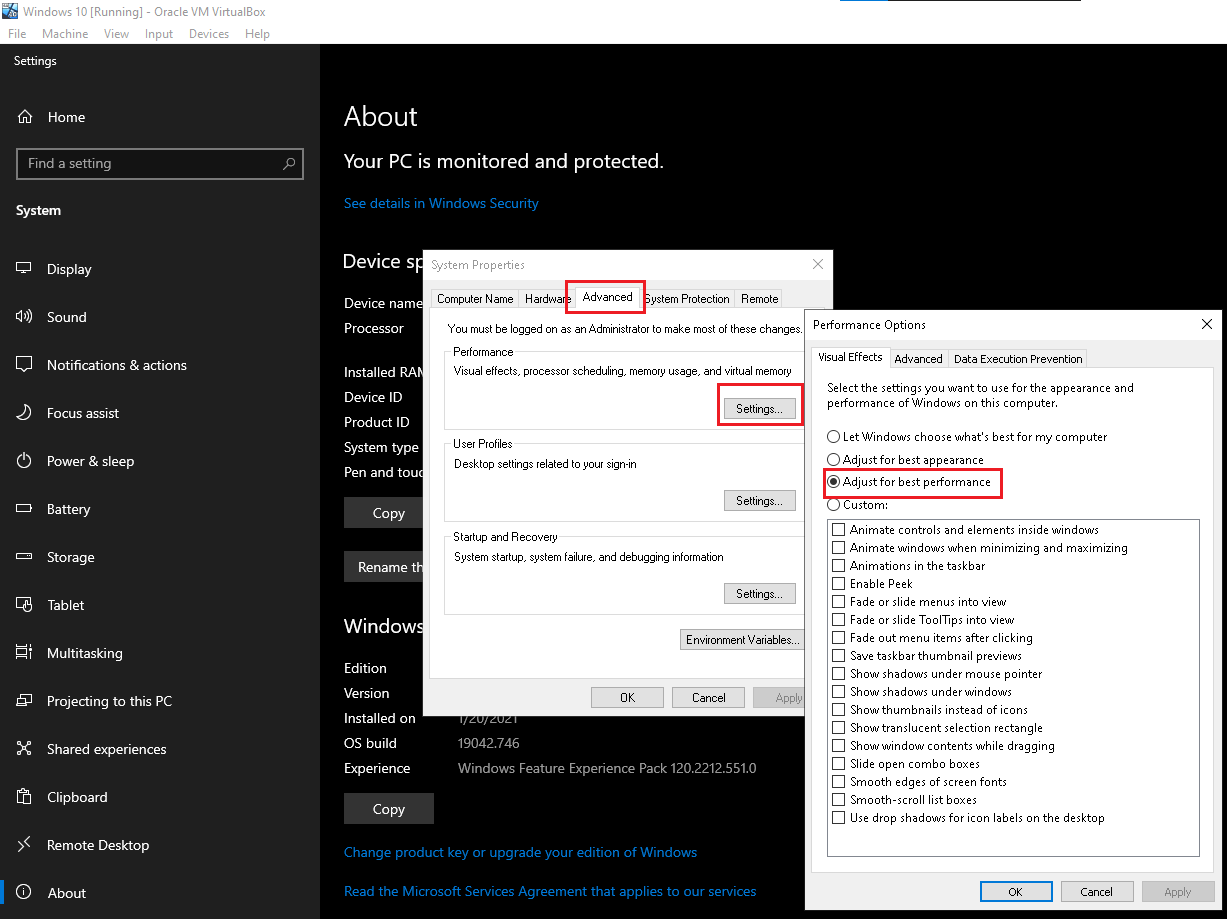The width and height of the screenshot is (1227, 919).
Task: Enable Show thumbnails instead of icons
Action: (x=839, y=710)
